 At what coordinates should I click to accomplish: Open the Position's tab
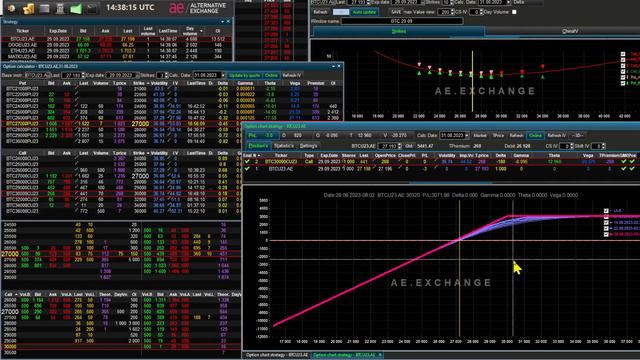point(258,146)
